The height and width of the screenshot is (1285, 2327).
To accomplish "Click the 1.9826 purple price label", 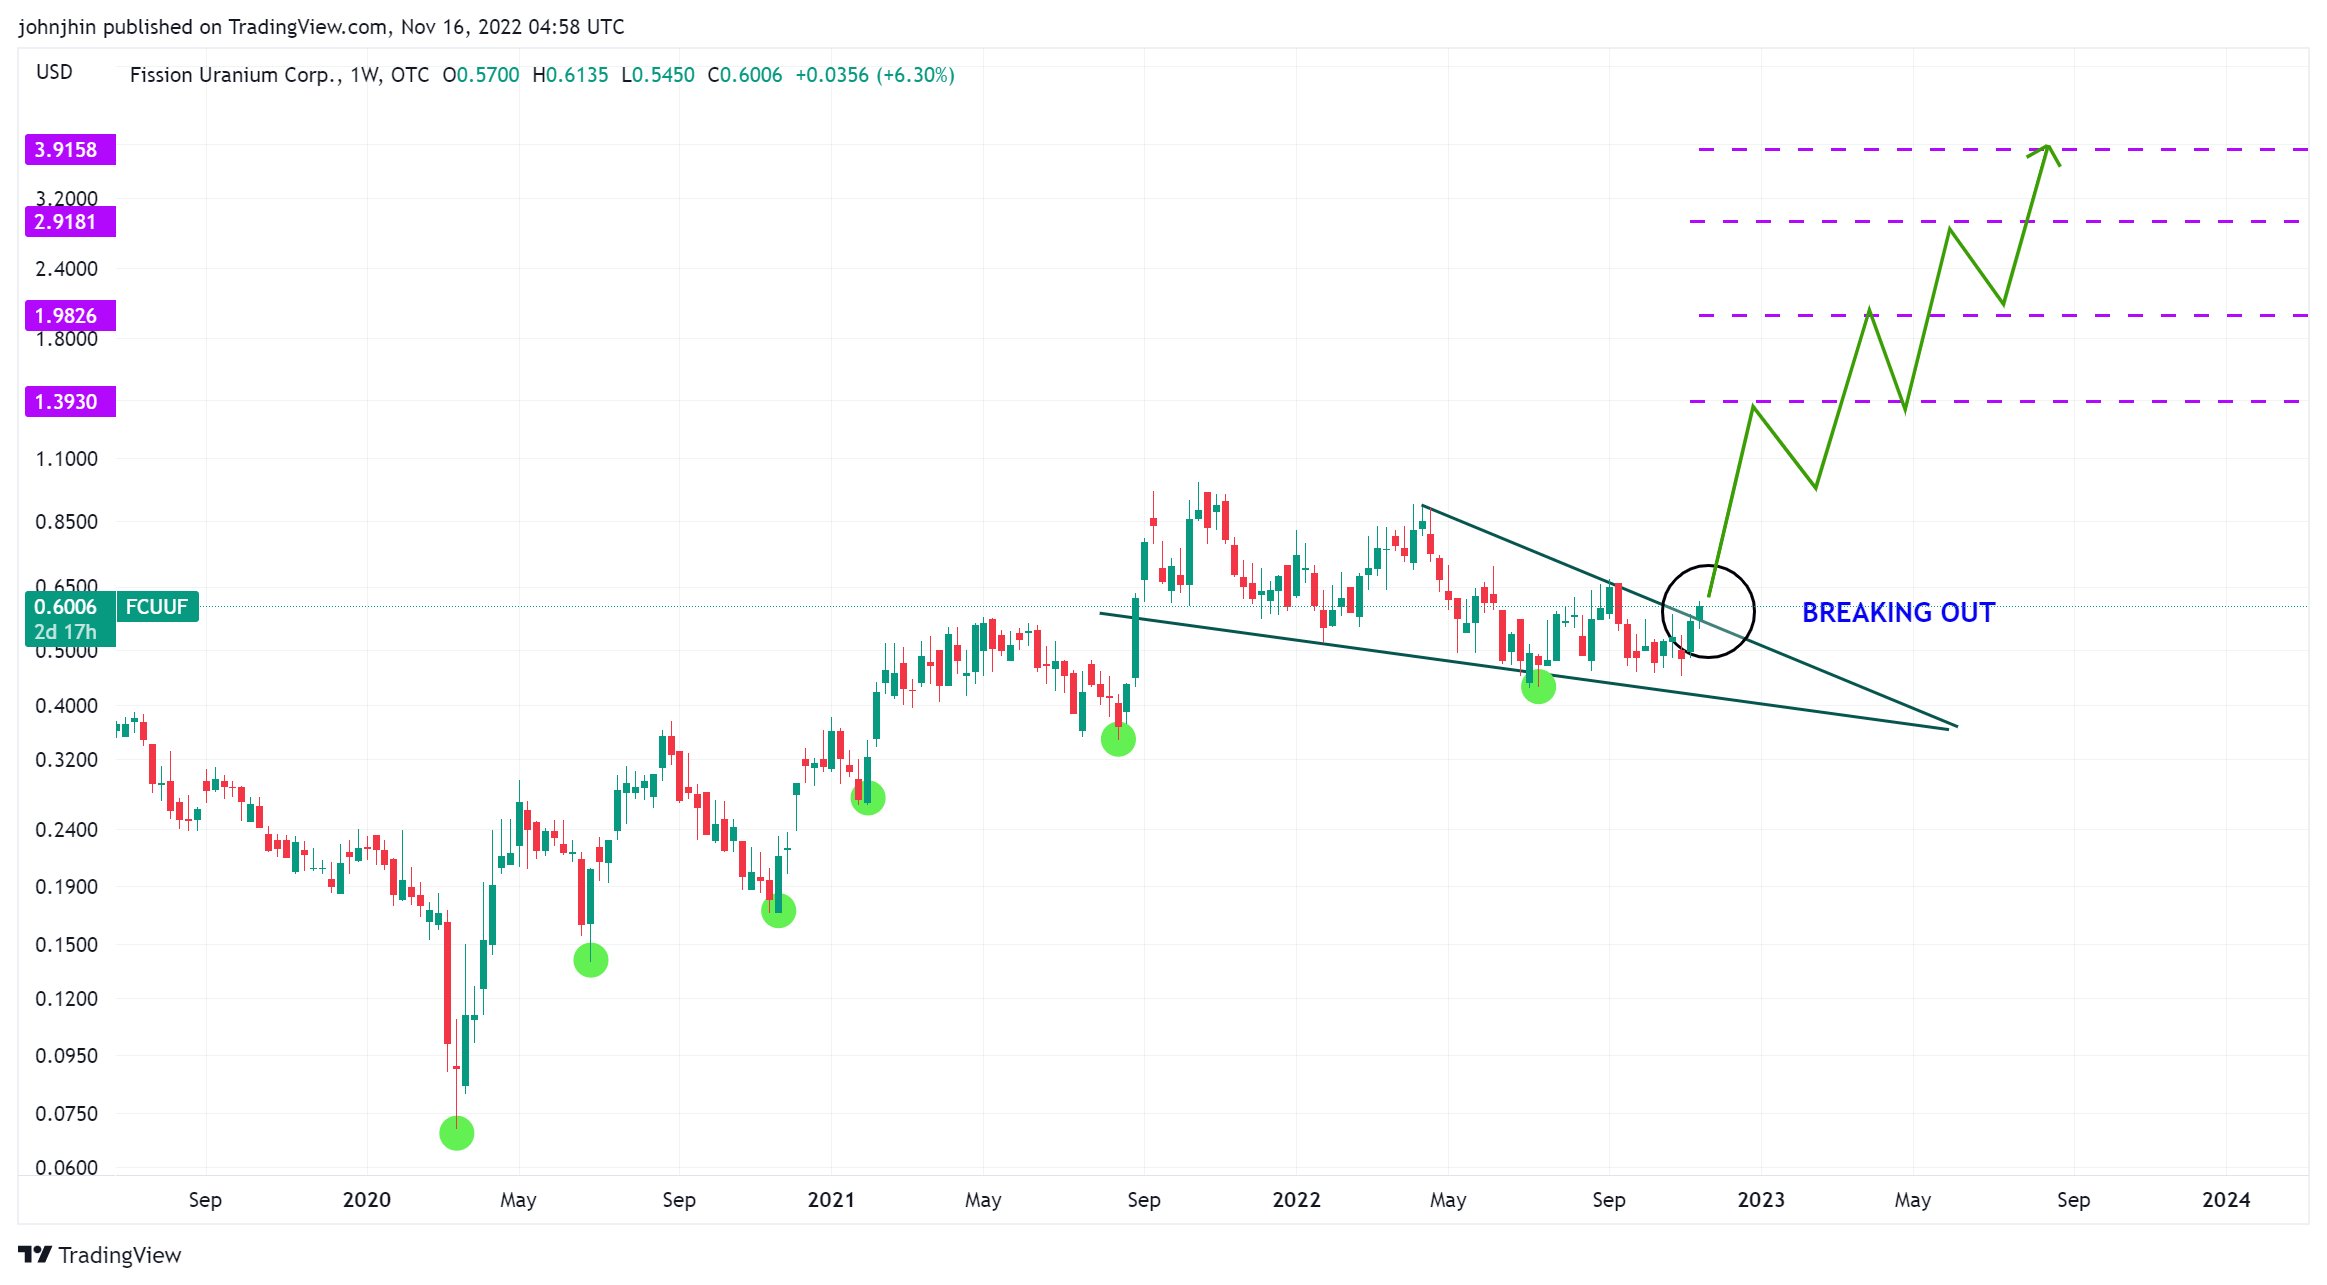I will pos(69,316).
